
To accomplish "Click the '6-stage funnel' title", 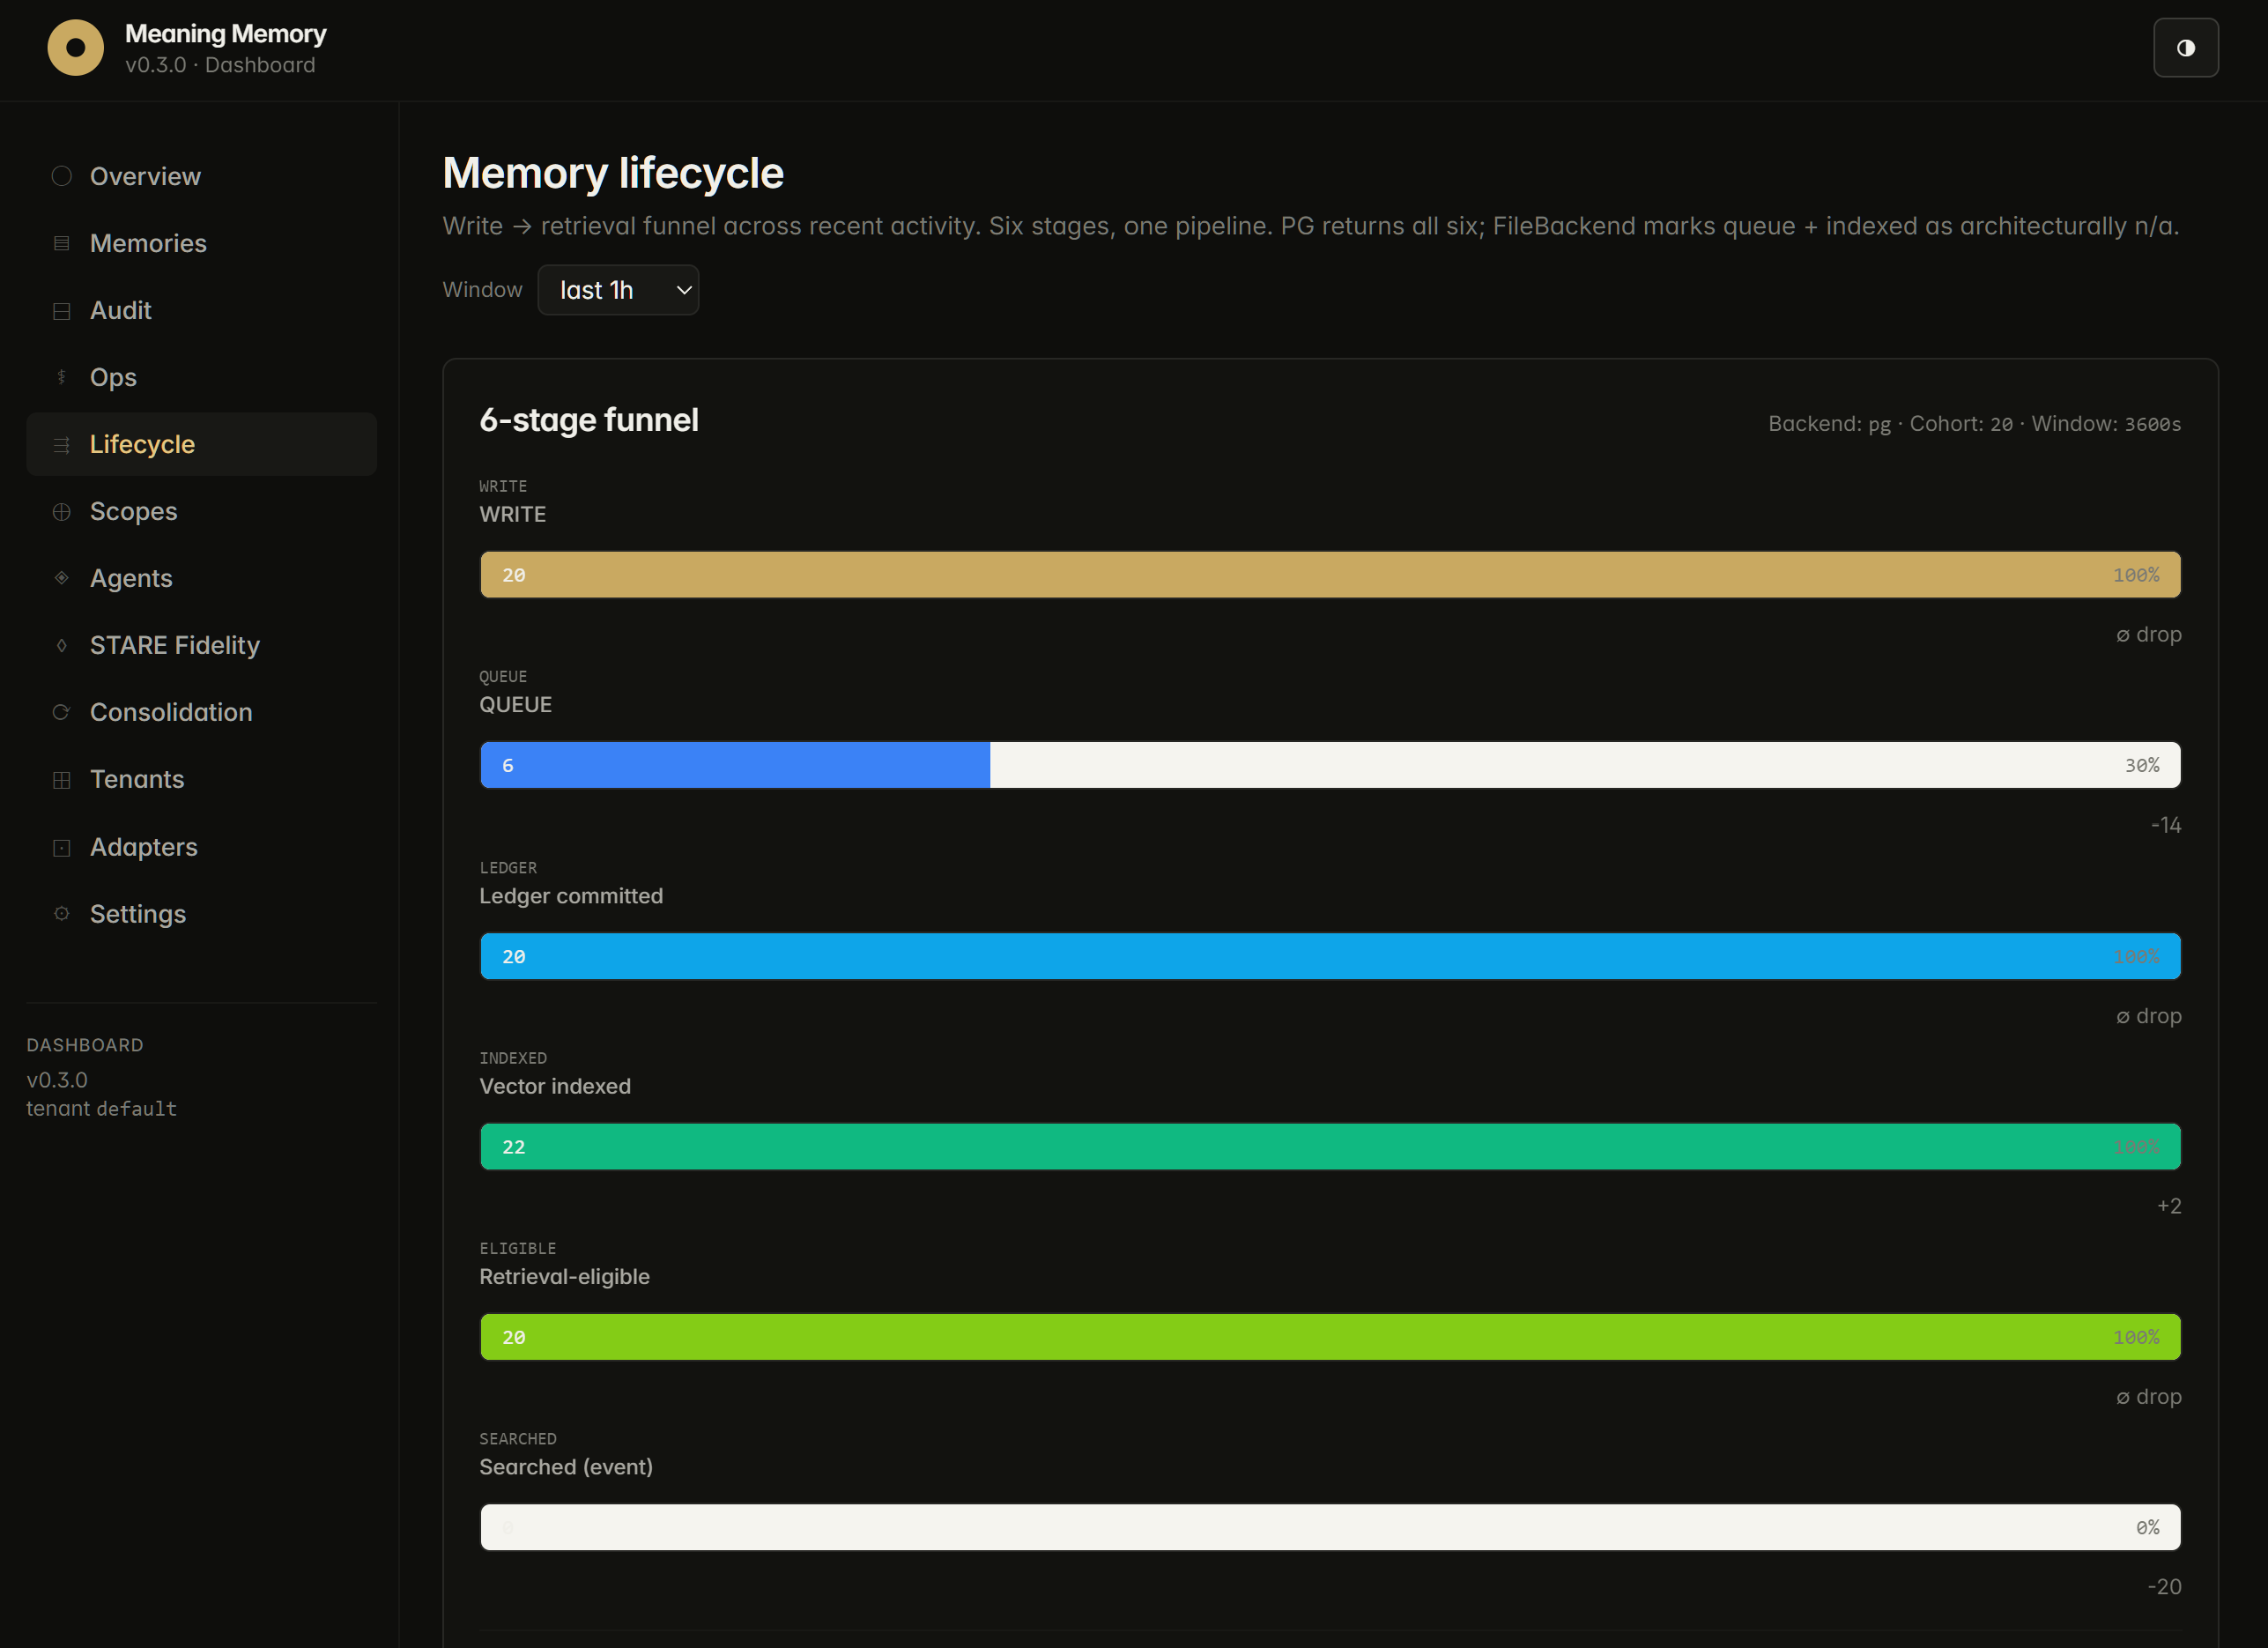I will pos(589,420).
